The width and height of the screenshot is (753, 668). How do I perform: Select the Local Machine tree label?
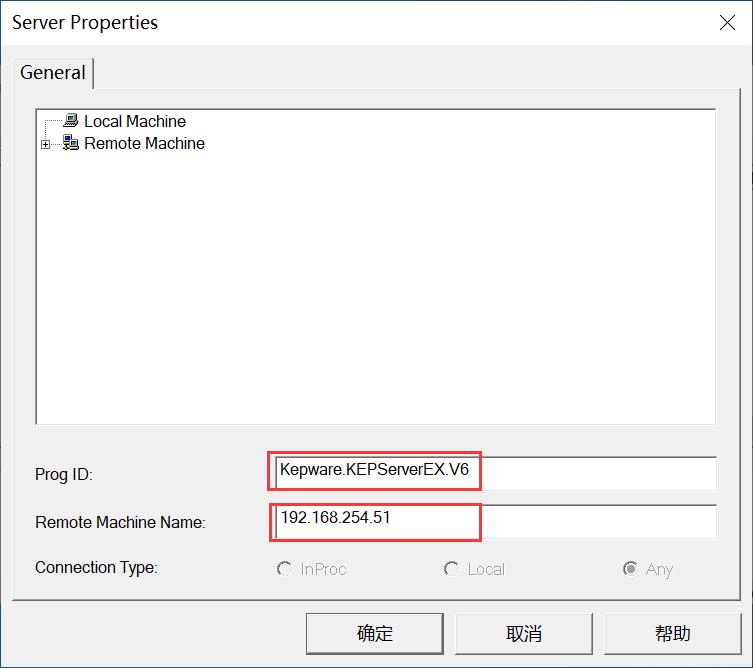click(135, 121)
